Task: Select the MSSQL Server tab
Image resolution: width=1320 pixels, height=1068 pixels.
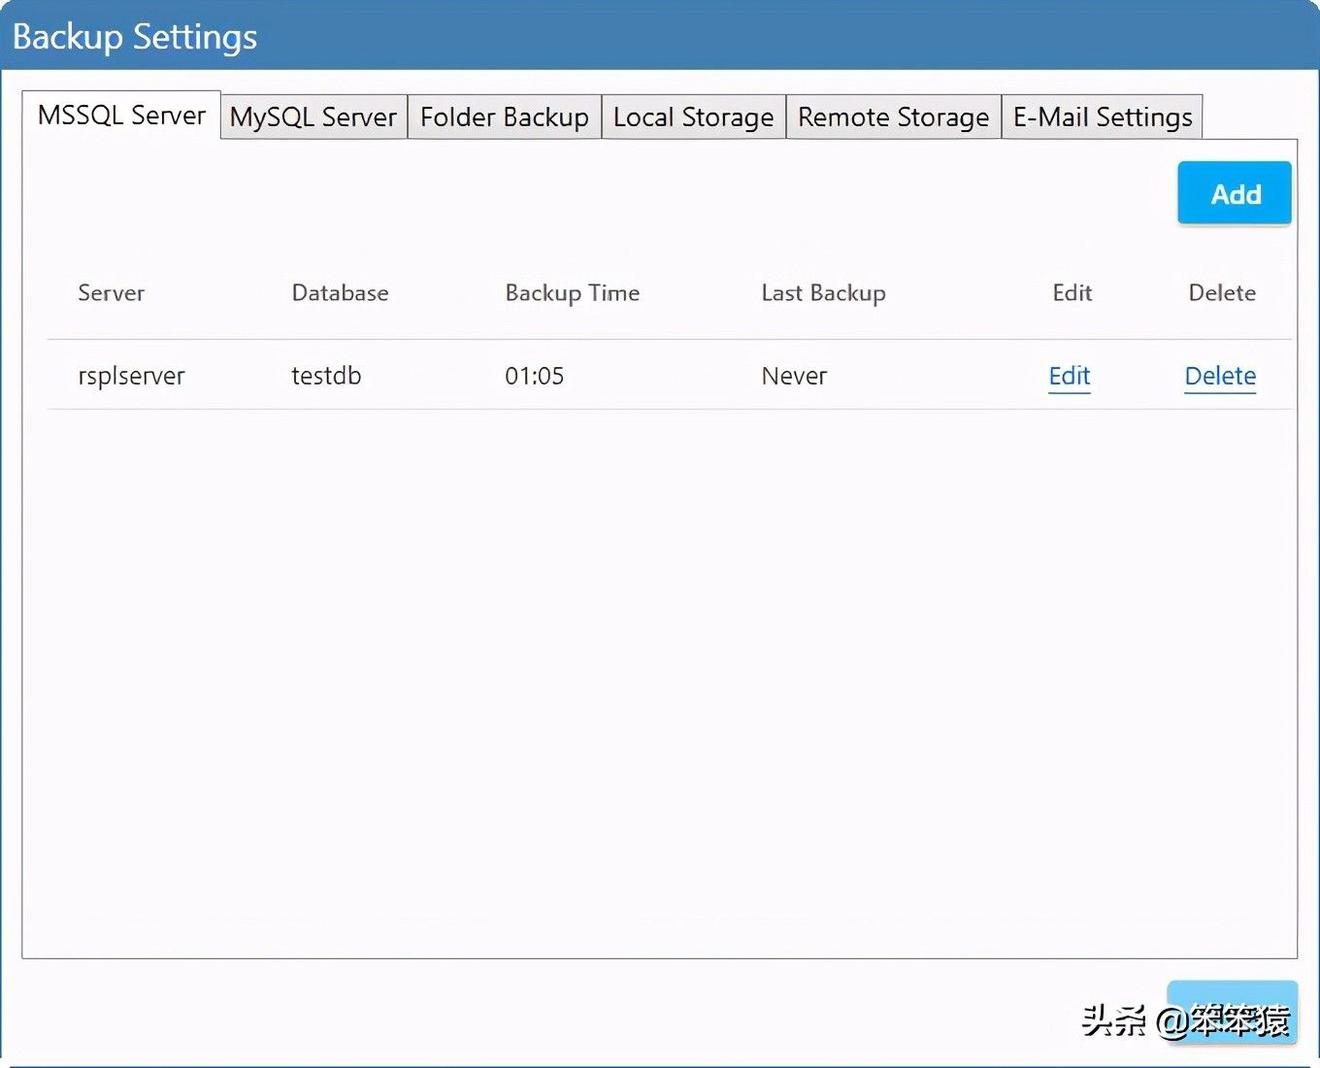Action: [x=120, y=115]
